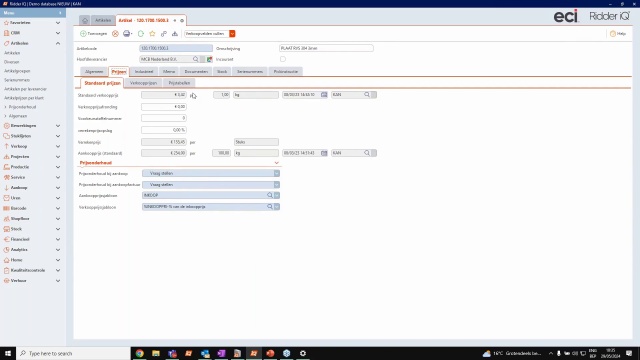Open calendar icon in Standaard verkoopprijs row

coord(324,95)
